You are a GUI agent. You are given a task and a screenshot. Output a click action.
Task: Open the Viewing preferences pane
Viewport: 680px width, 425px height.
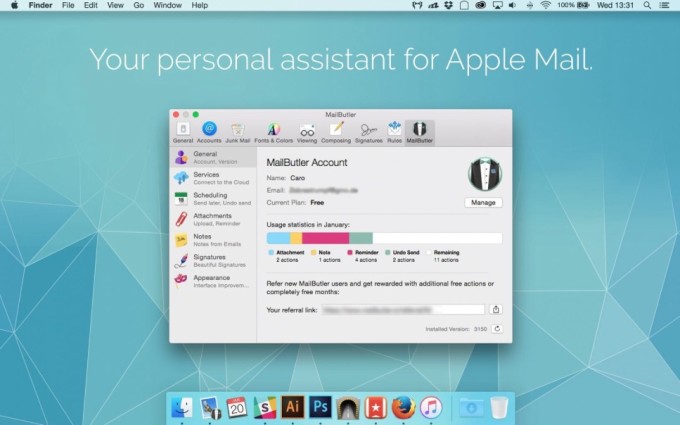click(x=307, y=132)
